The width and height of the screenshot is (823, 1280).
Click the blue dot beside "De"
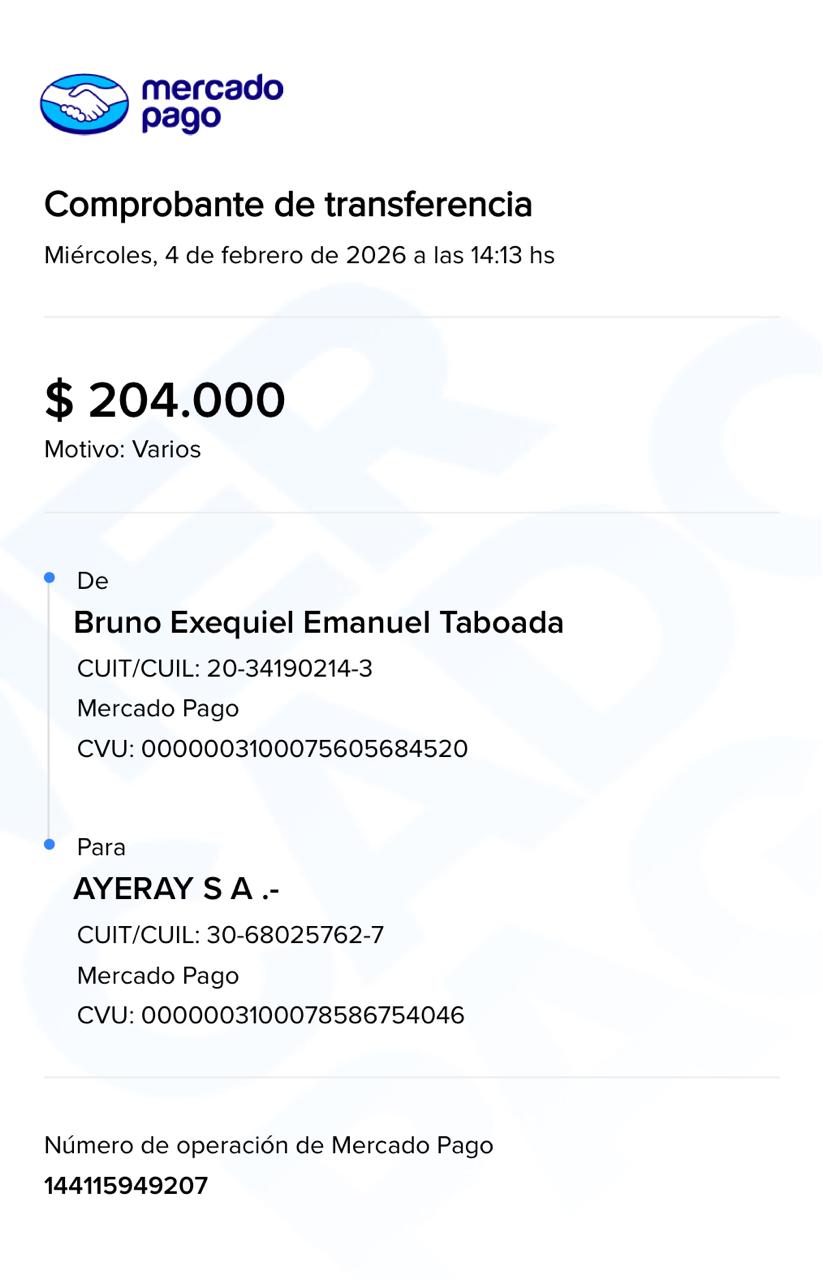pos(49,578)
